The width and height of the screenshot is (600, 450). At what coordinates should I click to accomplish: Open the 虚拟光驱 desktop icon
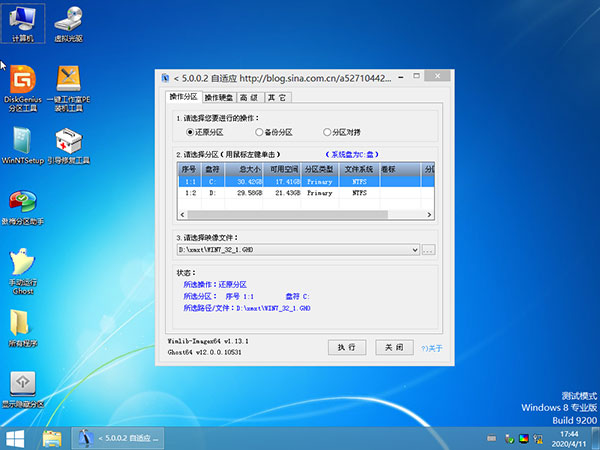pos(70,21)
